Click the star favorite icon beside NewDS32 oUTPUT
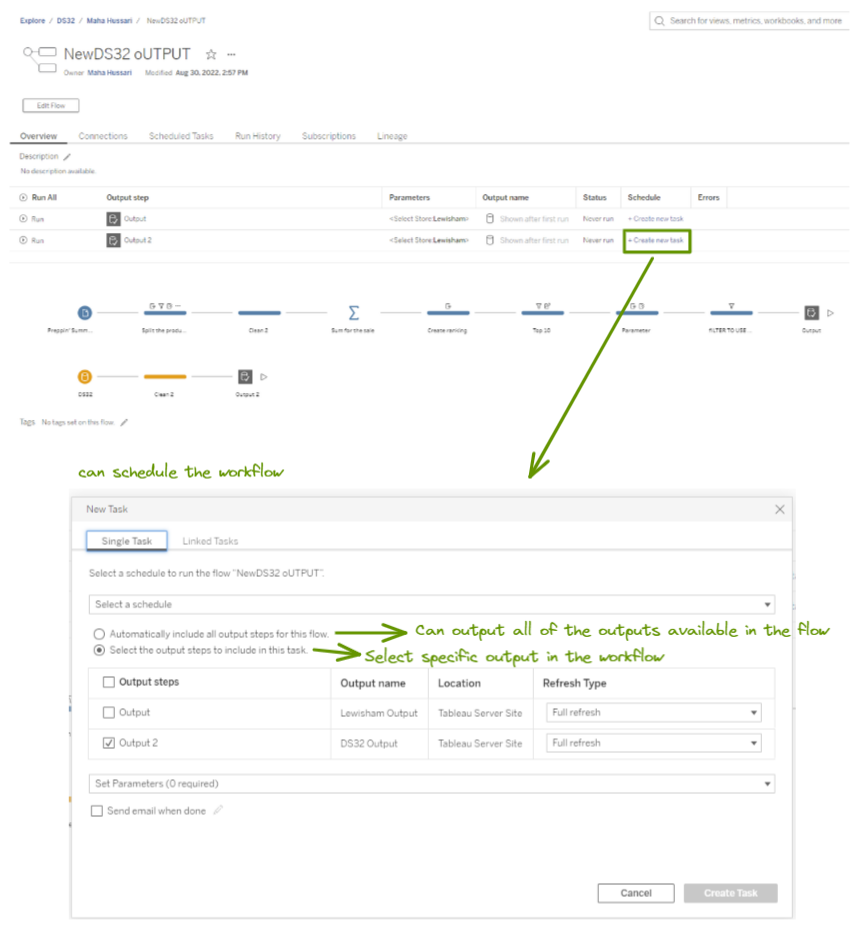The image size is (857, 931). point(211,55)
